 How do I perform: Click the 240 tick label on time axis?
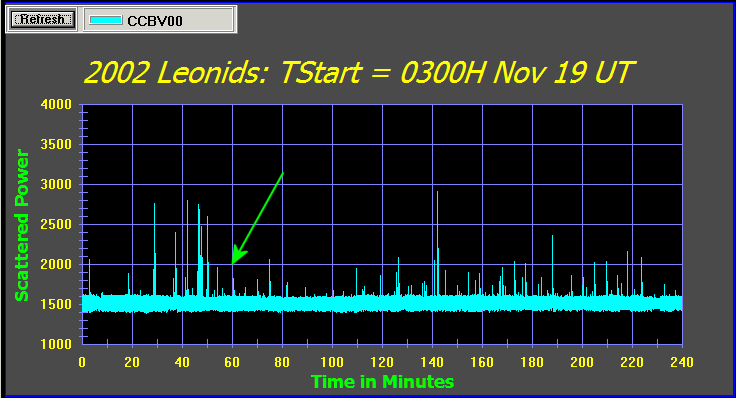click(x=682, y=362)
